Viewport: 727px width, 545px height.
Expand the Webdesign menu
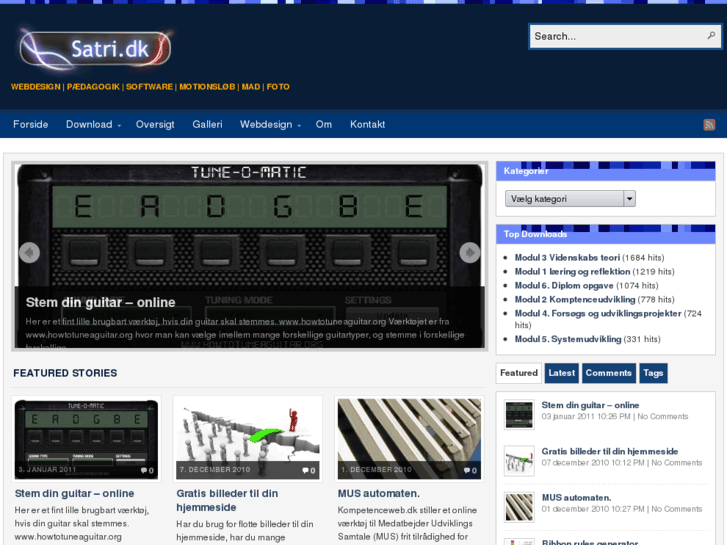click(x=270, y=124)
